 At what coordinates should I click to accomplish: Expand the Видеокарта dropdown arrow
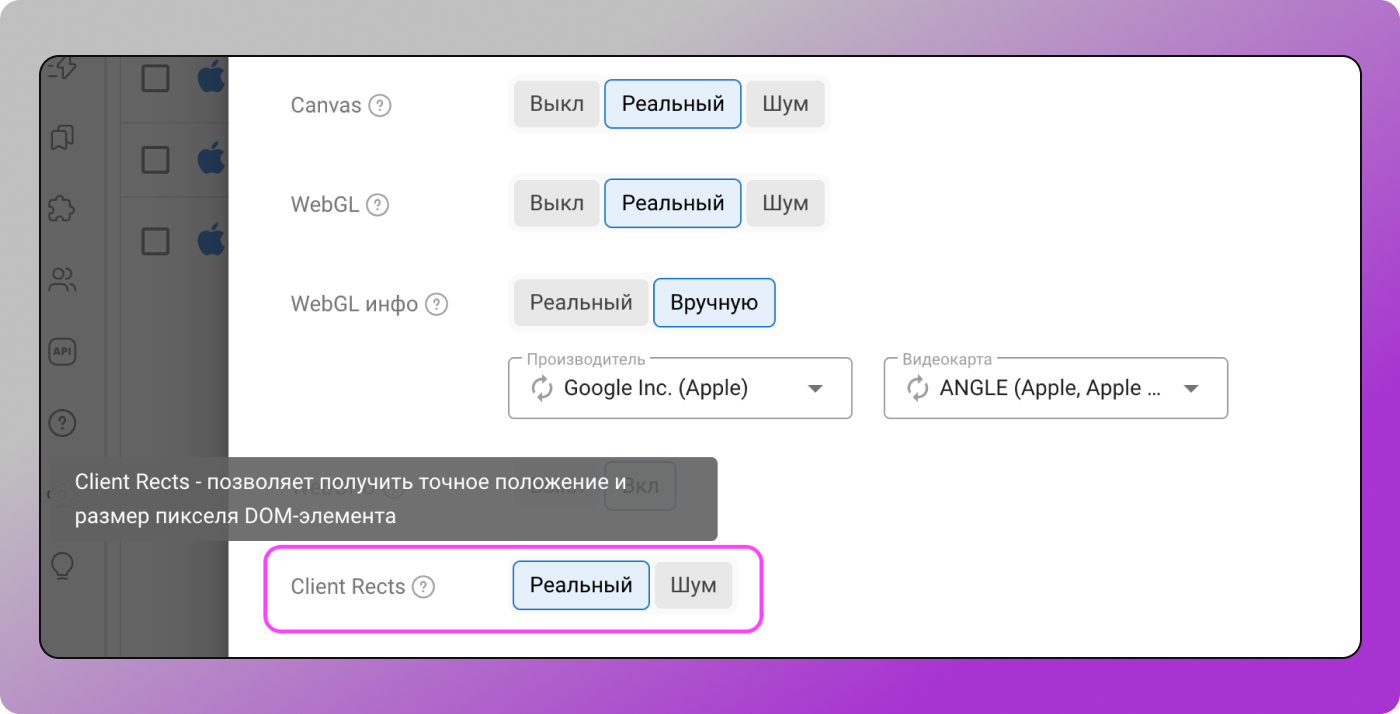pos(1191,388)
